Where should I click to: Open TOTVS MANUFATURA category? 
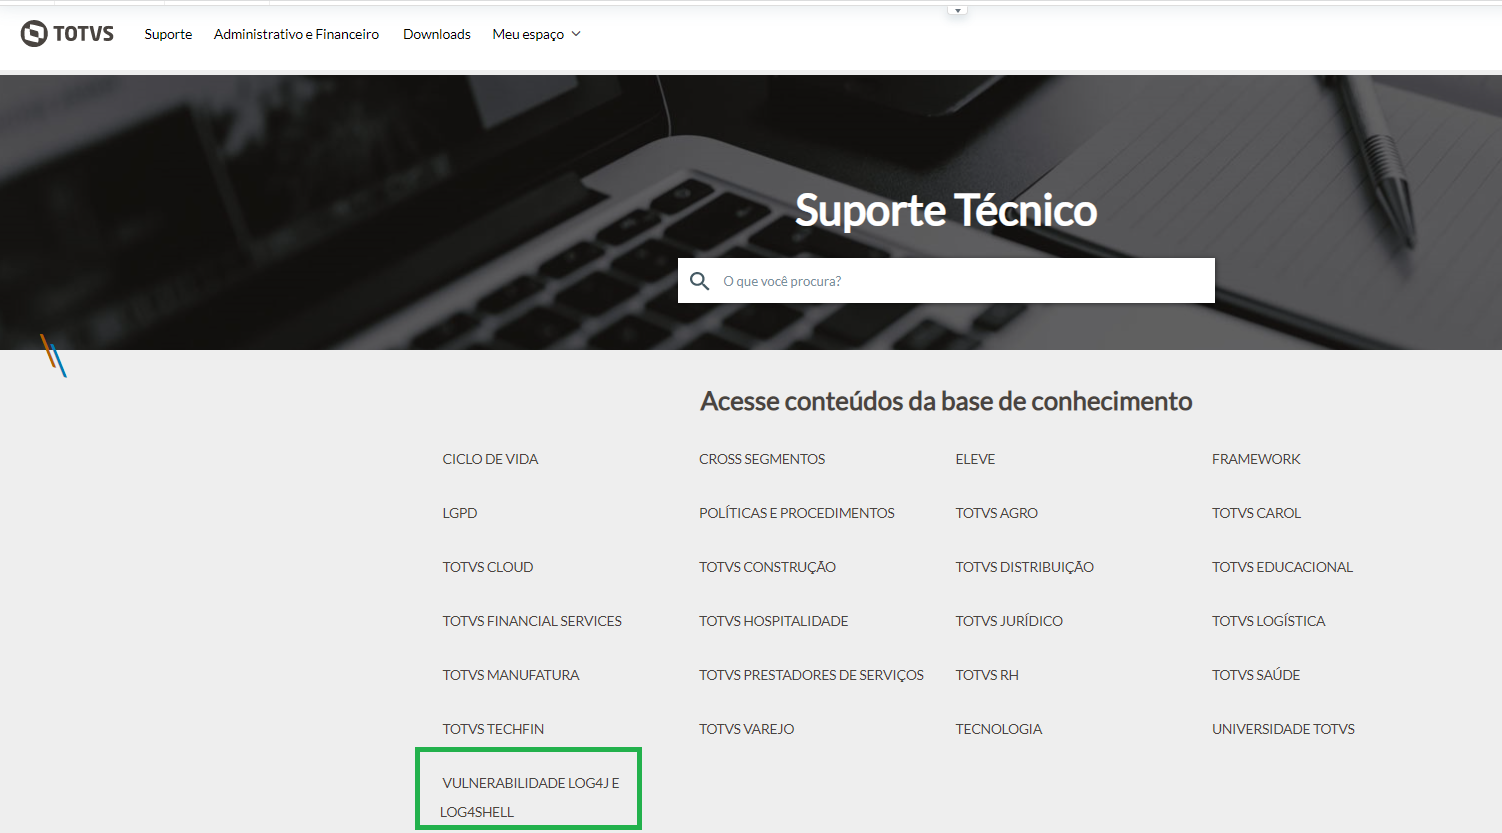click(511, 675)
